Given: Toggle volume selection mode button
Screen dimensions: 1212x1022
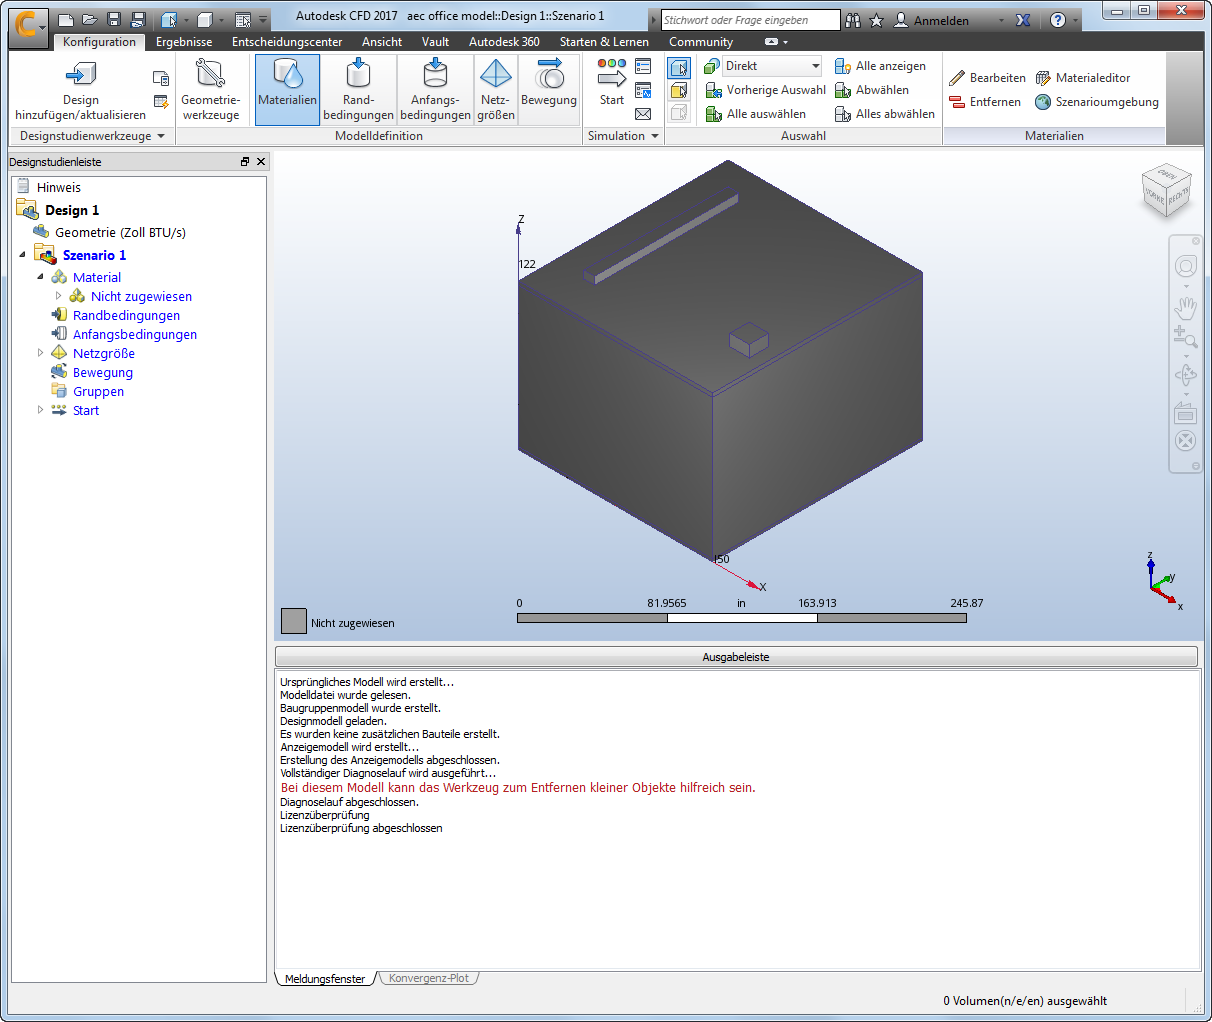Looking at the screenshot, I should point(679,67).
